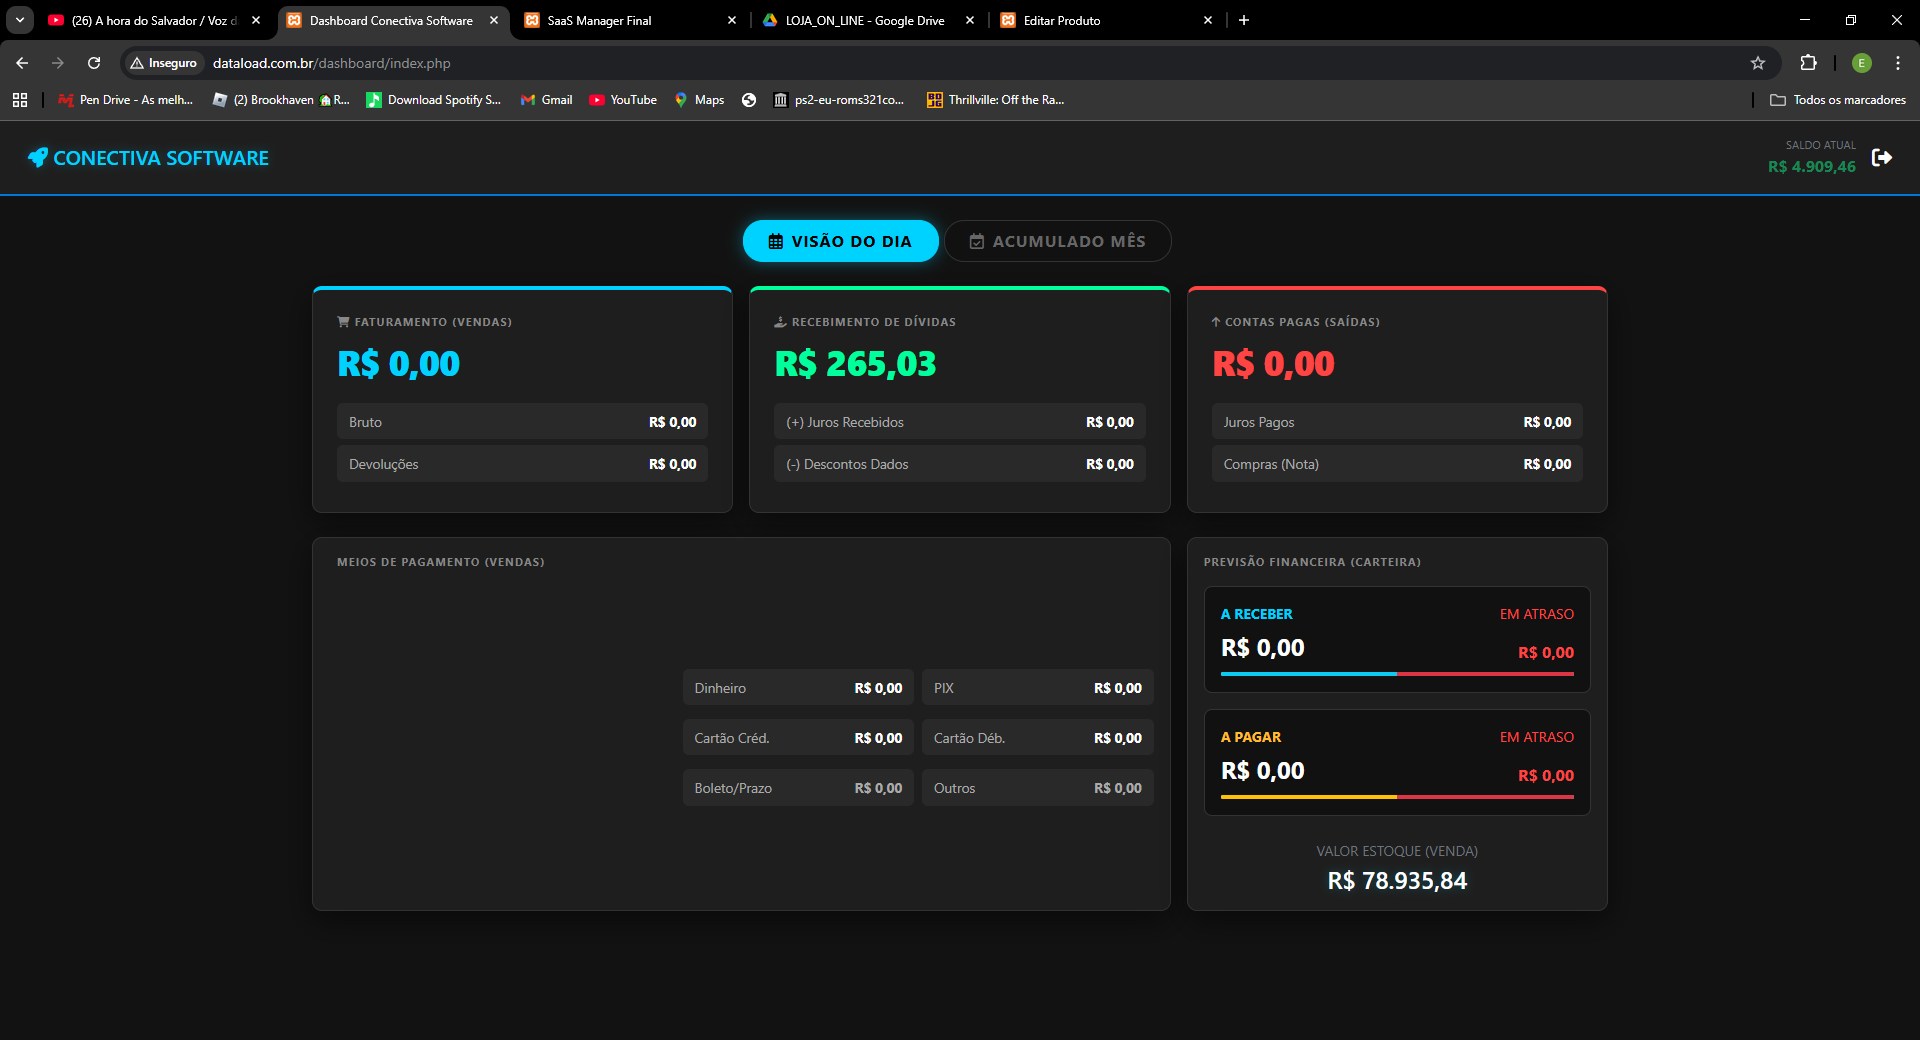Image resolution: width=1920 pixels, height=1040 pixels.
Task: Expand the tab search dropdown arrow
Action: [20, 20]
